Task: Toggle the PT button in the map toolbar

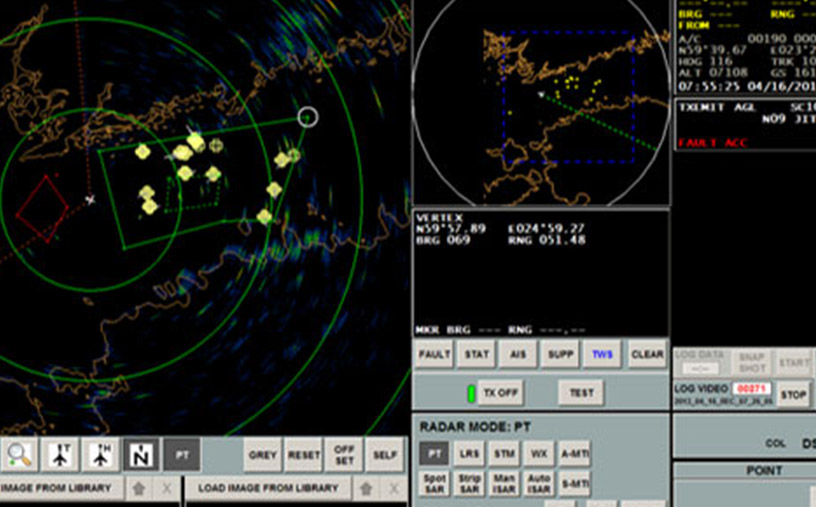Action: tap(182, 455)
